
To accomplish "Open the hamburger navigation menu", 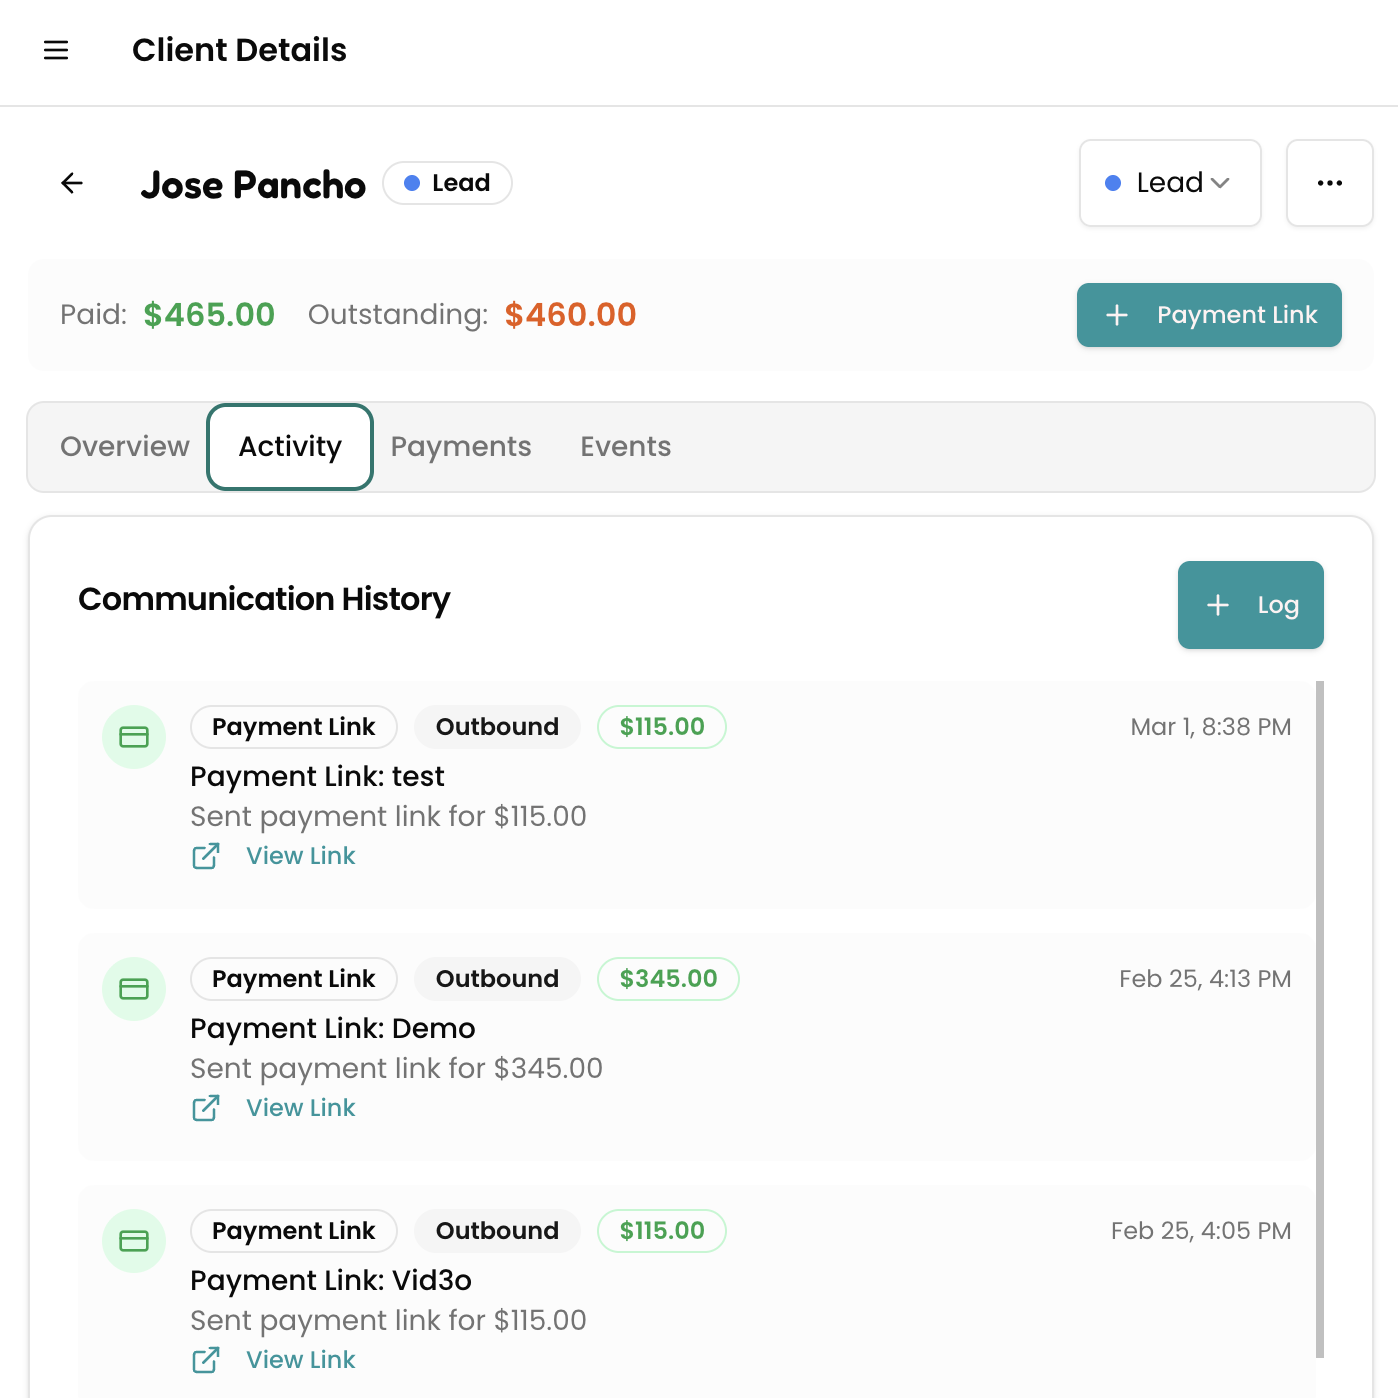I will (x=56, y=50).
